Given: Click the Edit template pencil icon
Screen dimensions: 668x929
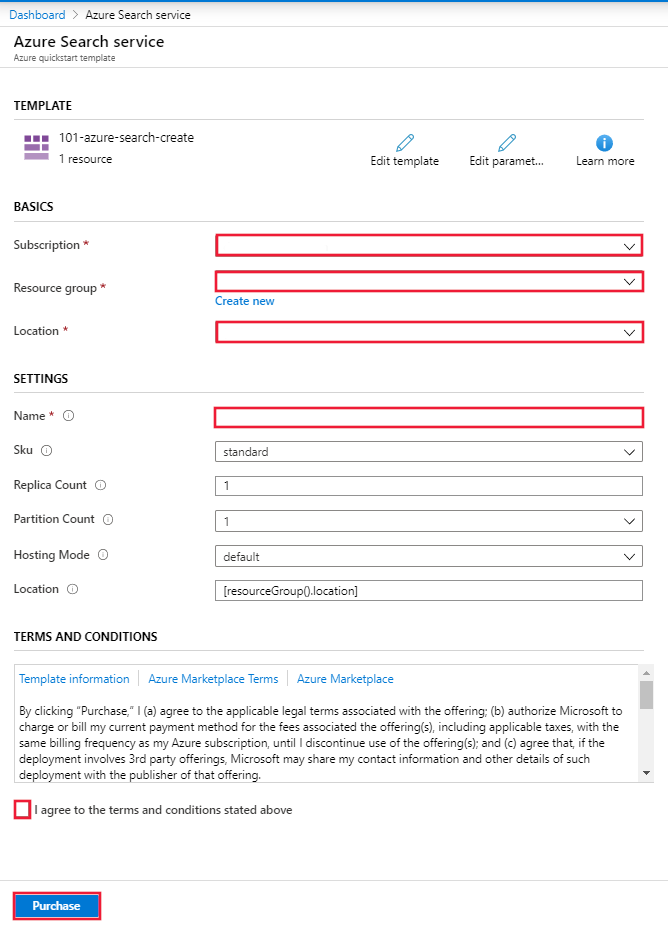Looking at the screenshot, I should (x=404, y=143).
